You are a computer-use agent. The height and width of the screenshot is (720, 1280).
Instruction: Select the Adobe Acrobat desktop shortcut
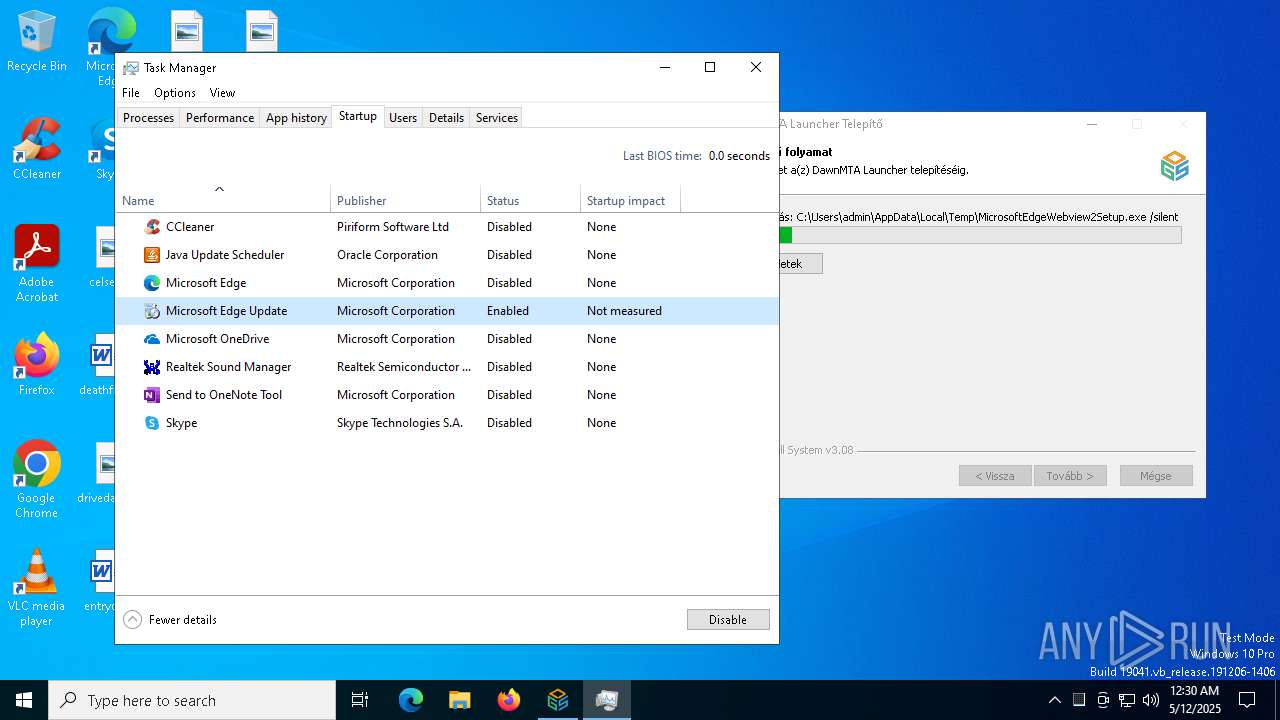(37, 264)
